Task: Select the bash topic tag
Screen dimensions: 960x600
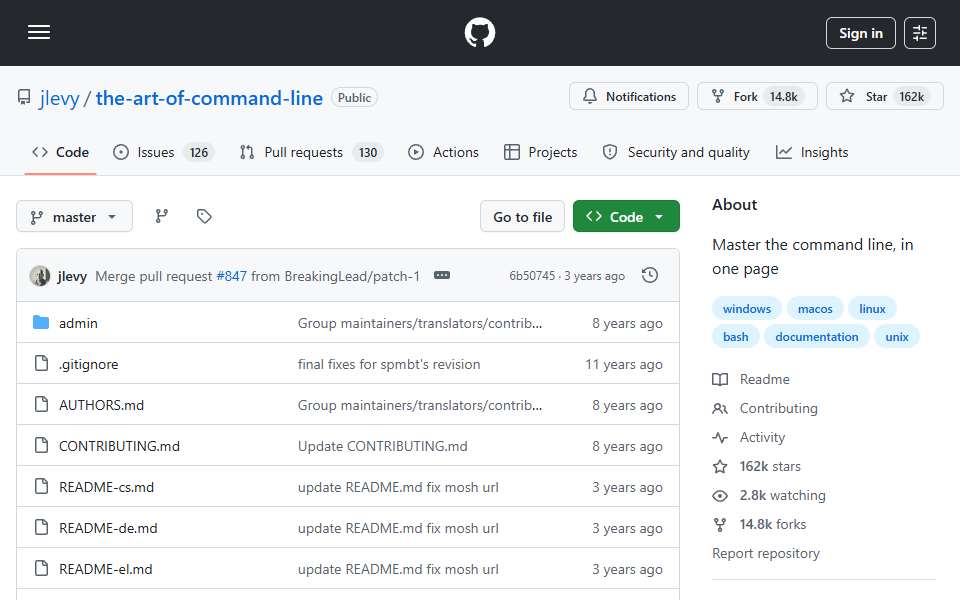Action: [x=735, y=337]
